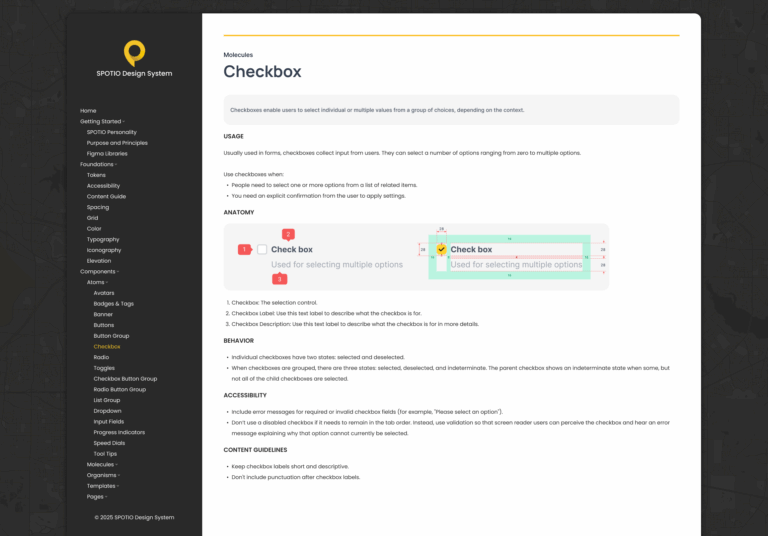Click the USAGE section heading

point(234,136)
